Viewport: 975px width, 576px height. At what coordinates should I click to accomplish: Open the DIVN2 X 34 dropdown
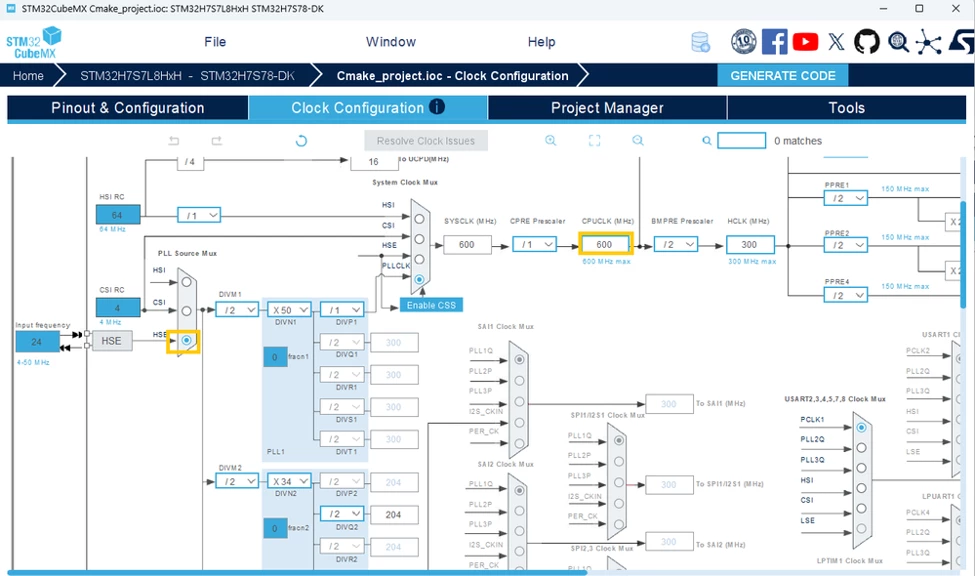289,481
